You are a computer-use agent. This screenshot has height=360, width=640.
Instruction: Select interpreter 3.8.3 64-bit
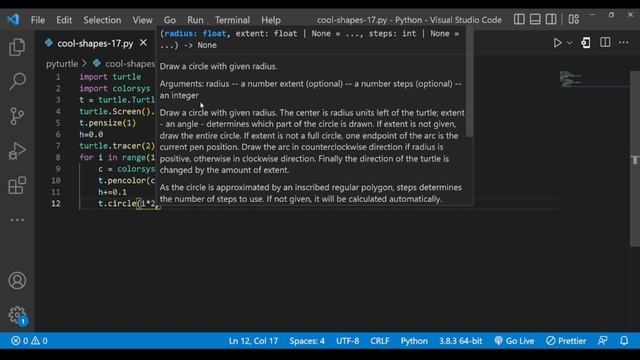pyautogui.click(x=460, y=341)
